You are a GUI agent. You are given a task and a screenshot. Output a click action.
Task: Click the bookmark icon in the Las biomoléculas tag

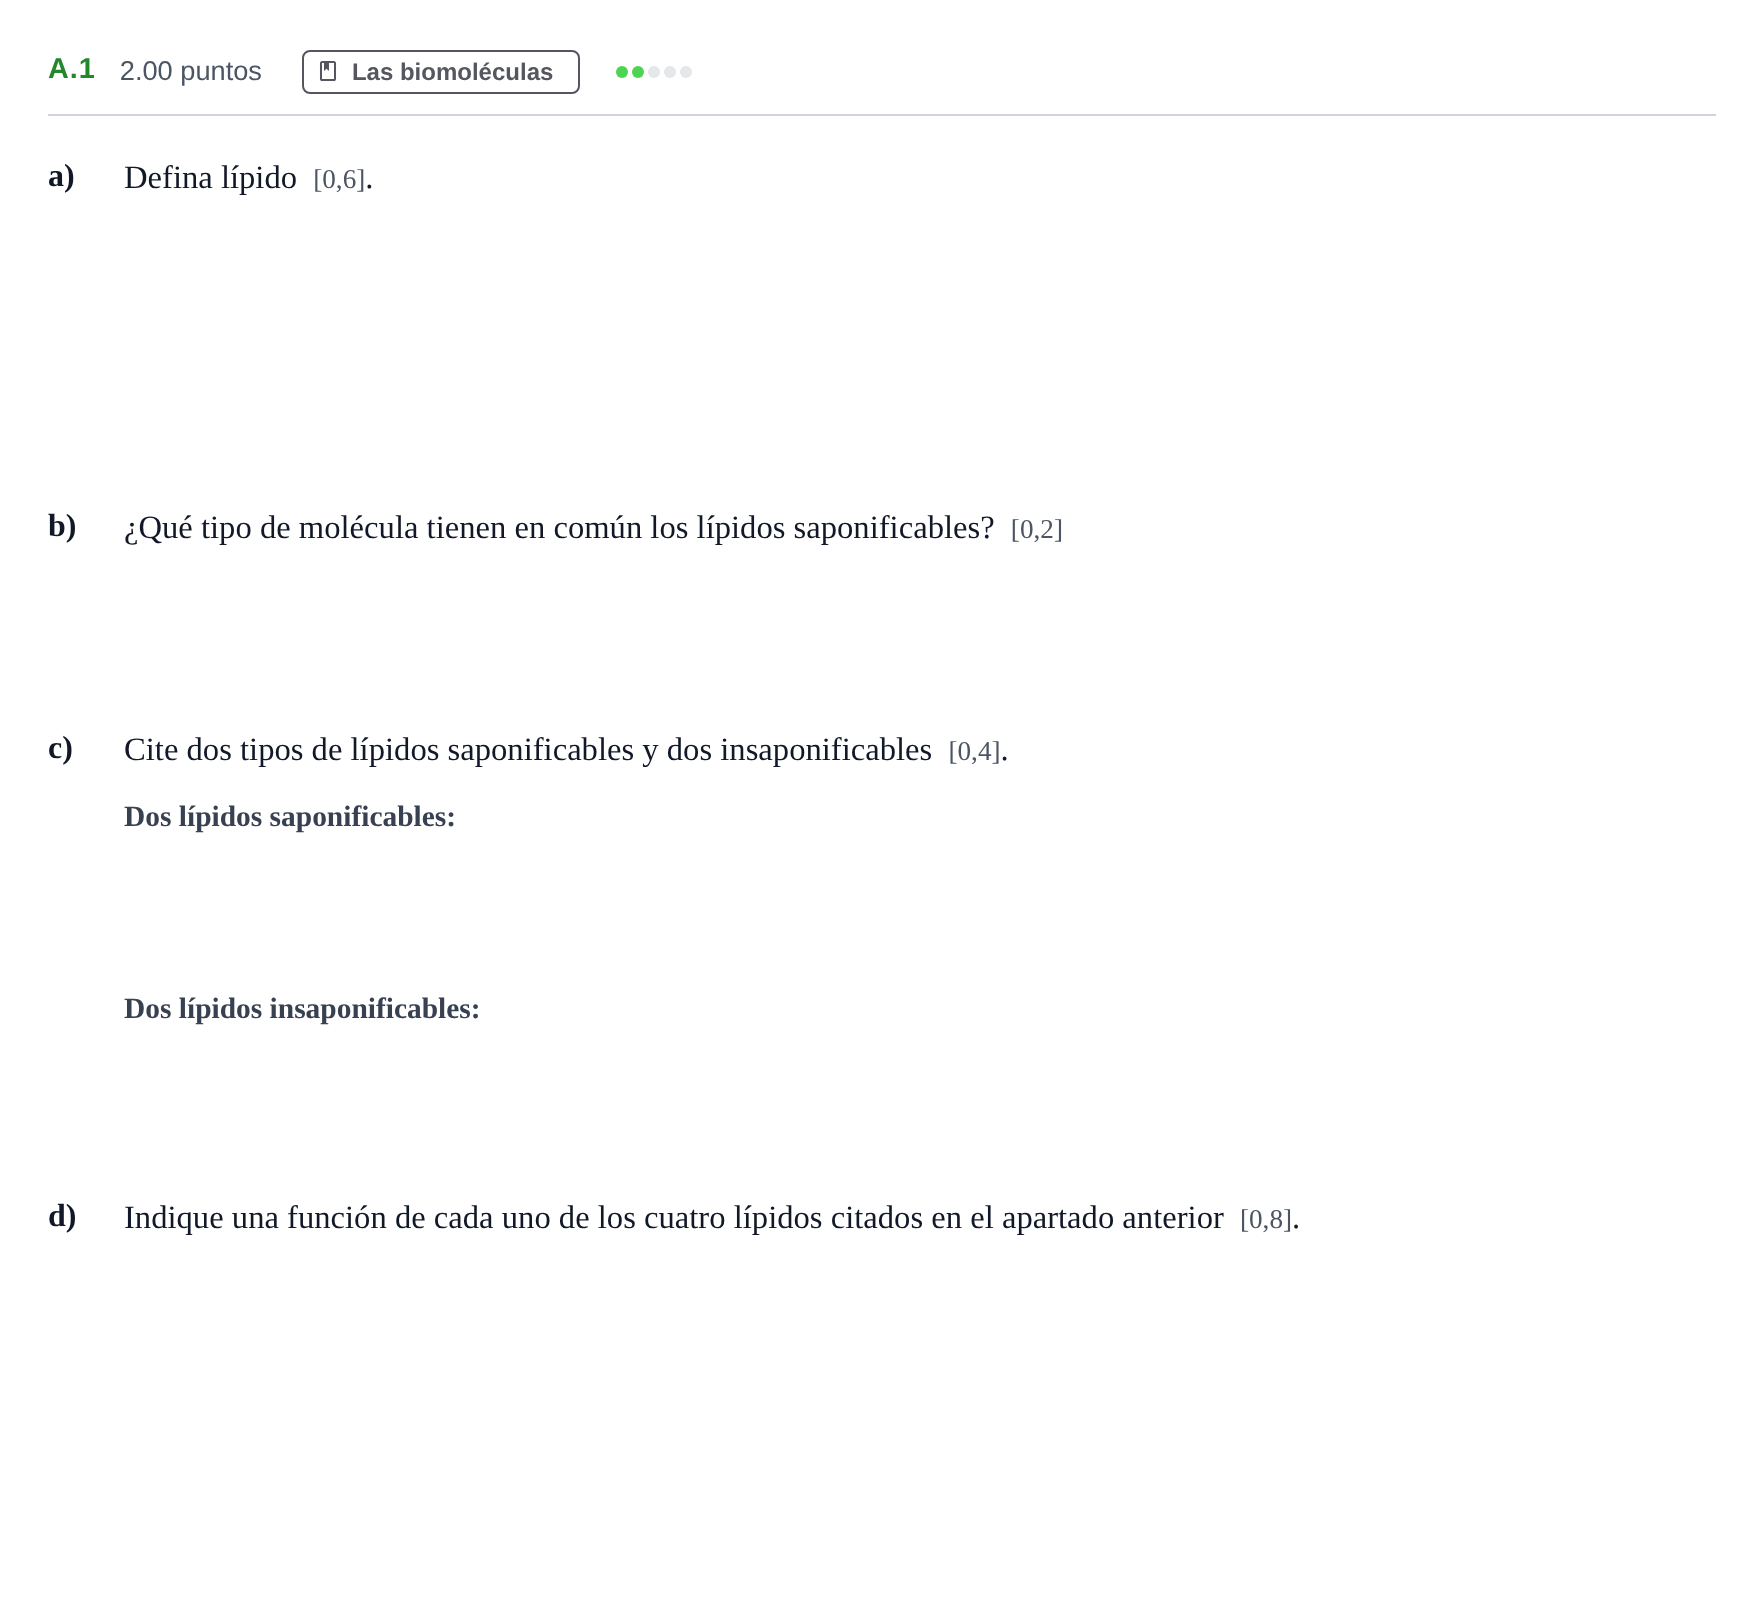tap(328, 71)
